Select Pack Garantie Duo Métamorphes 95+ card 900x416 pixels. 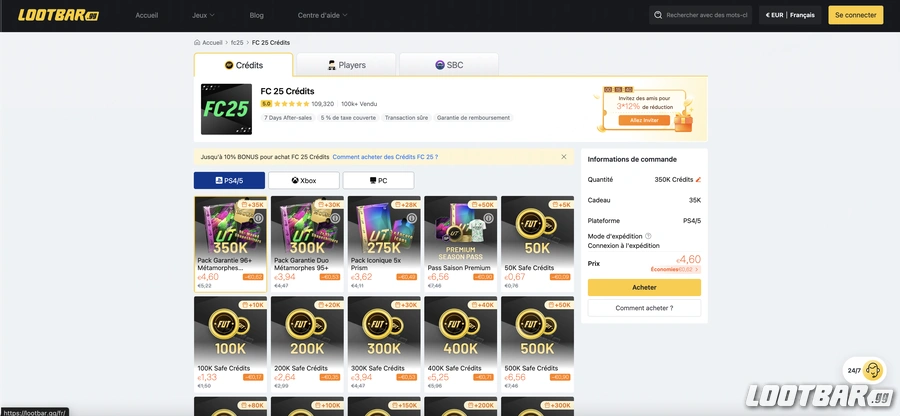307,244
